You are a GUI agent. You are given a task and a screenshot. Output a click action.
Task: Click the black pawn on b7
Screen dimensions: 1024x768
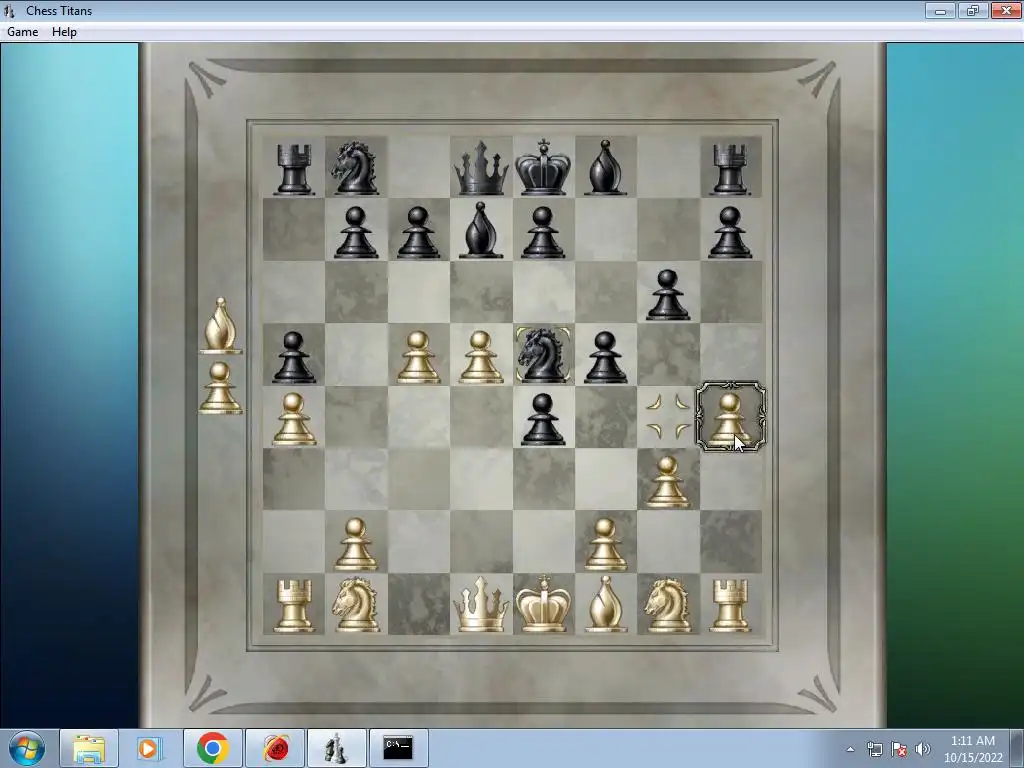(x=355, y=232)
